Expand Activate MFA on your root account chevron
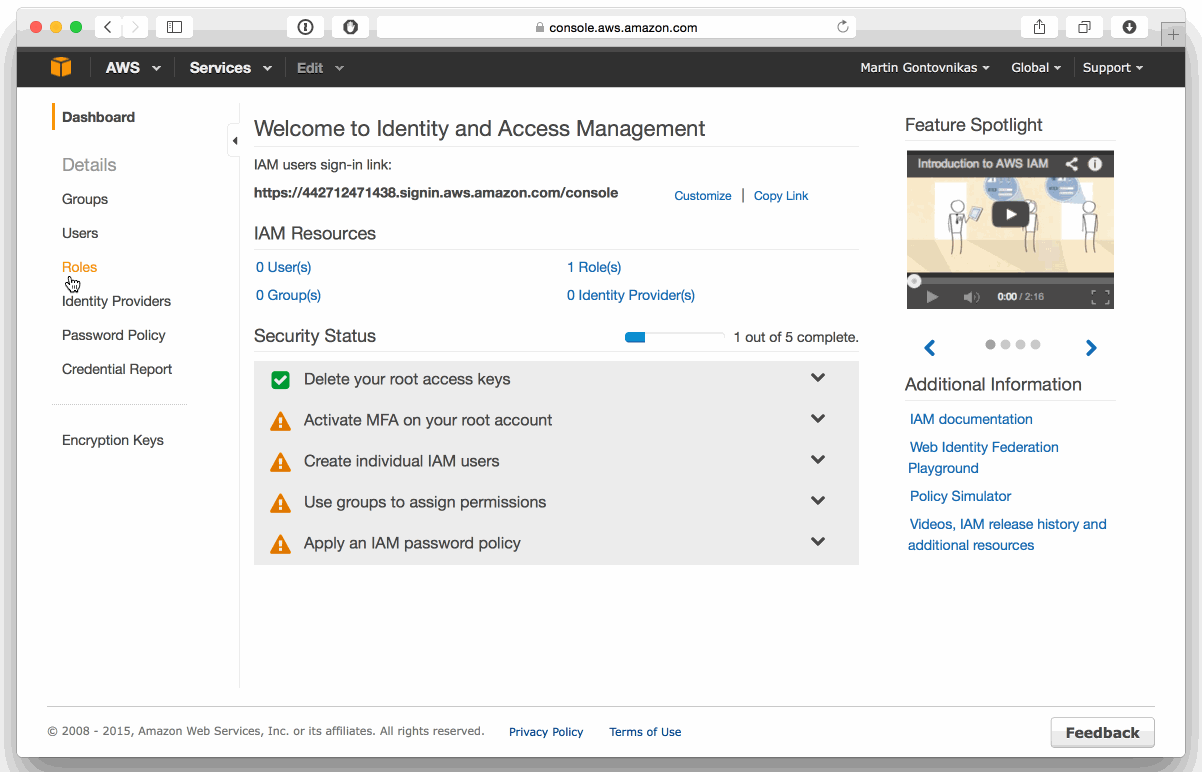The width and height of the screenshot is (1202, 772). pos(818,419)
